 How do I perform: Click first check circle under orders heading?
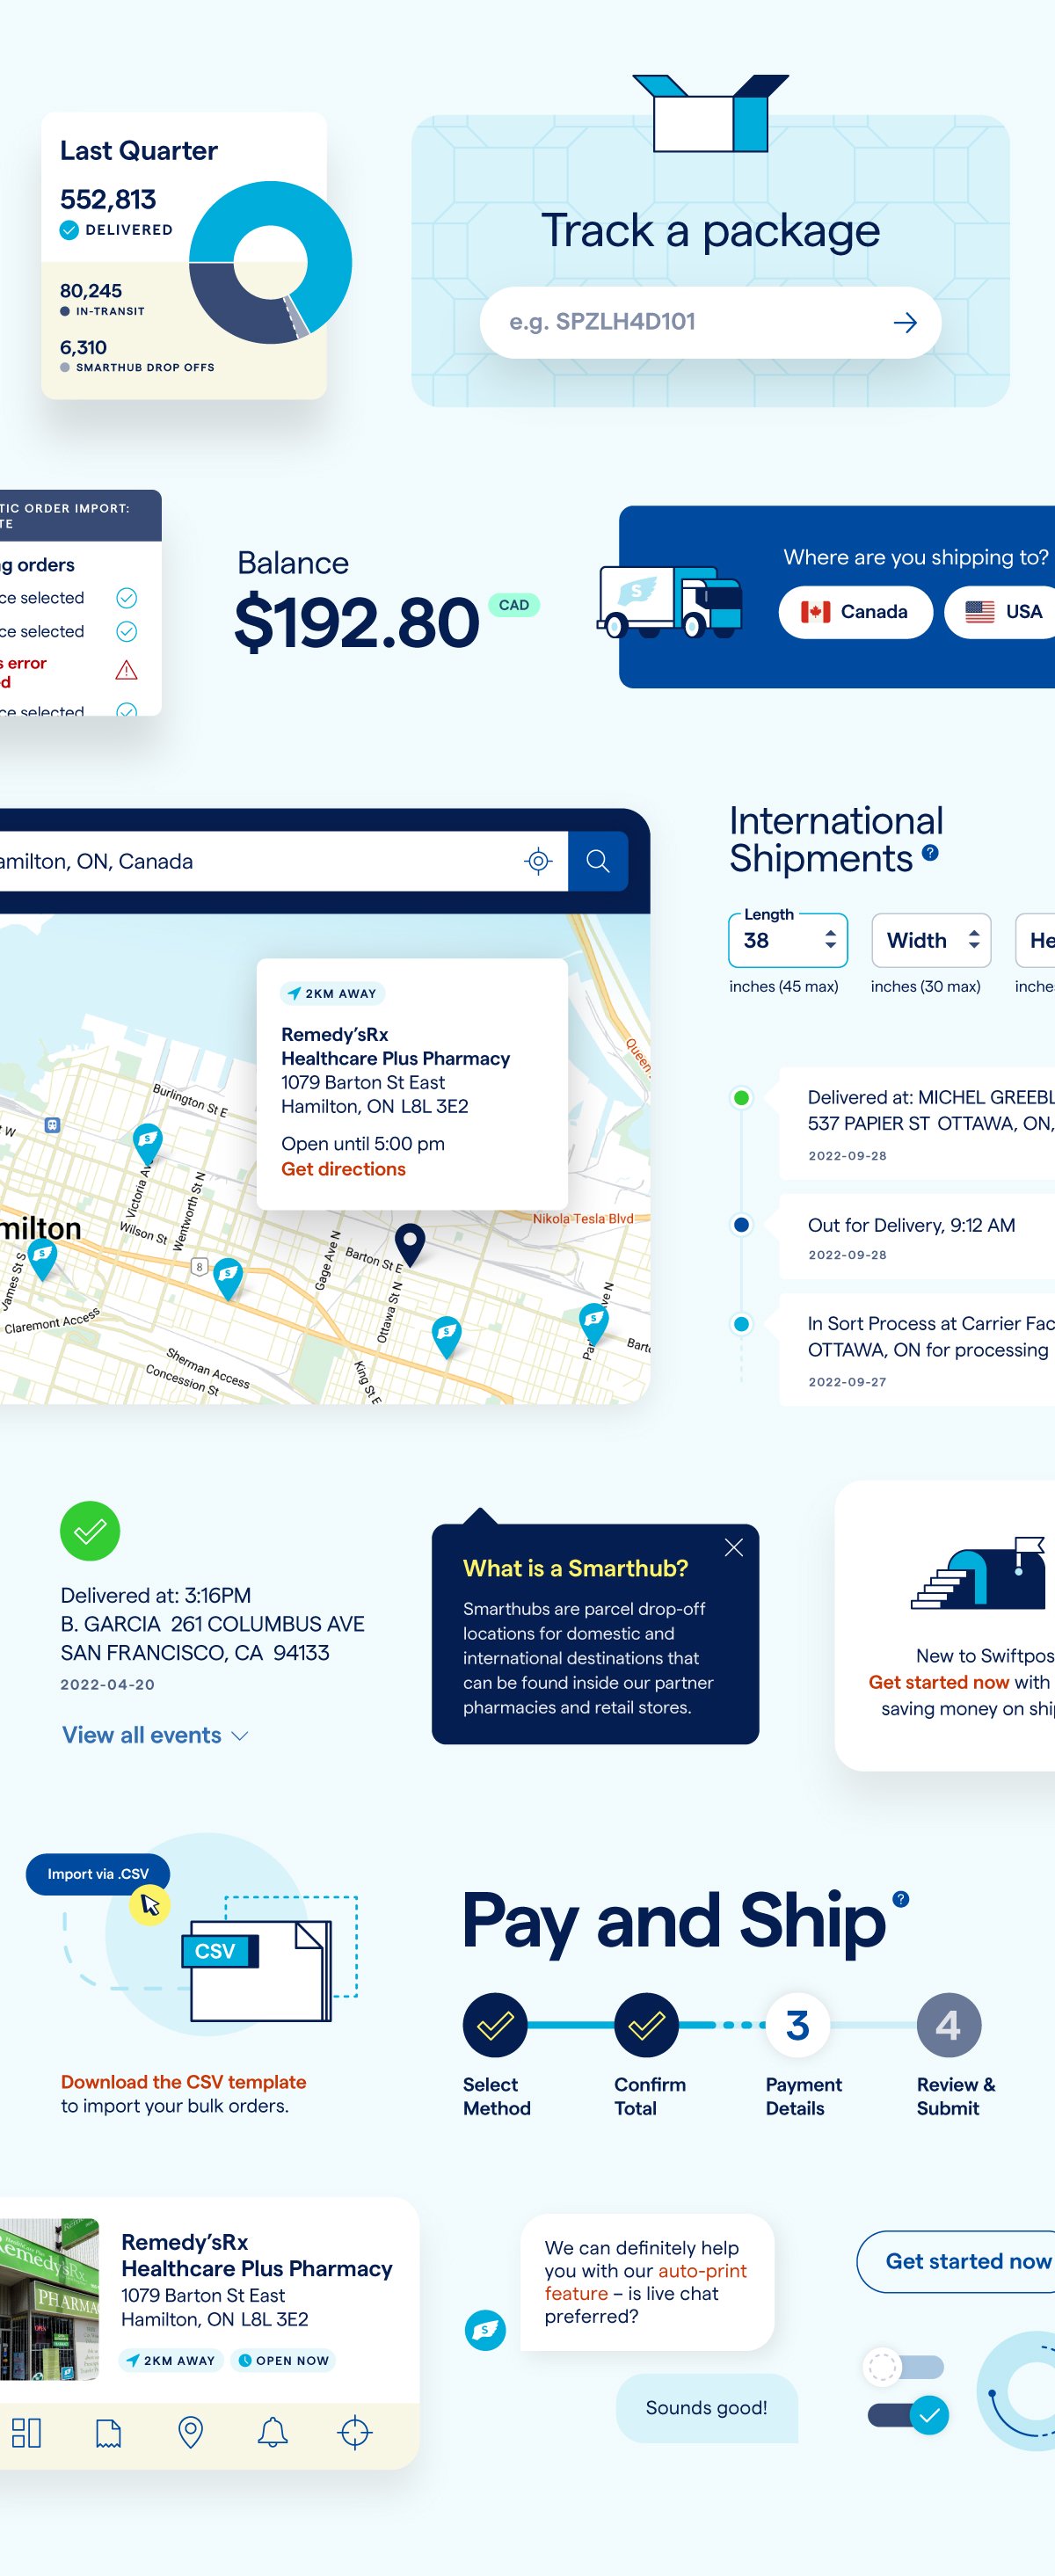[x=126, y=598]
